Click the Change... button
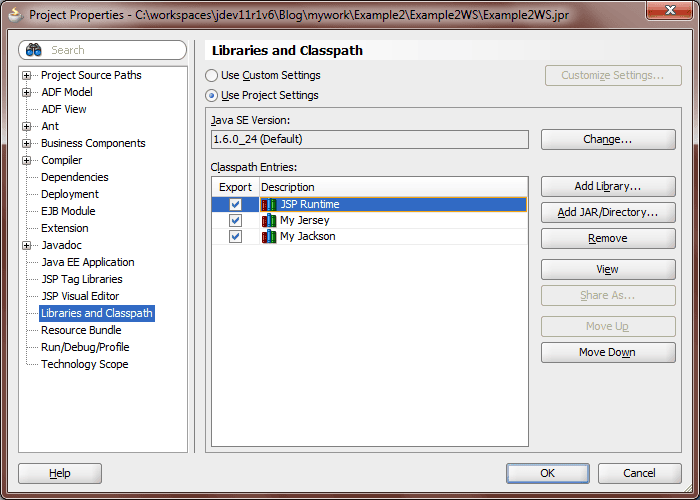 pos(608,140)
